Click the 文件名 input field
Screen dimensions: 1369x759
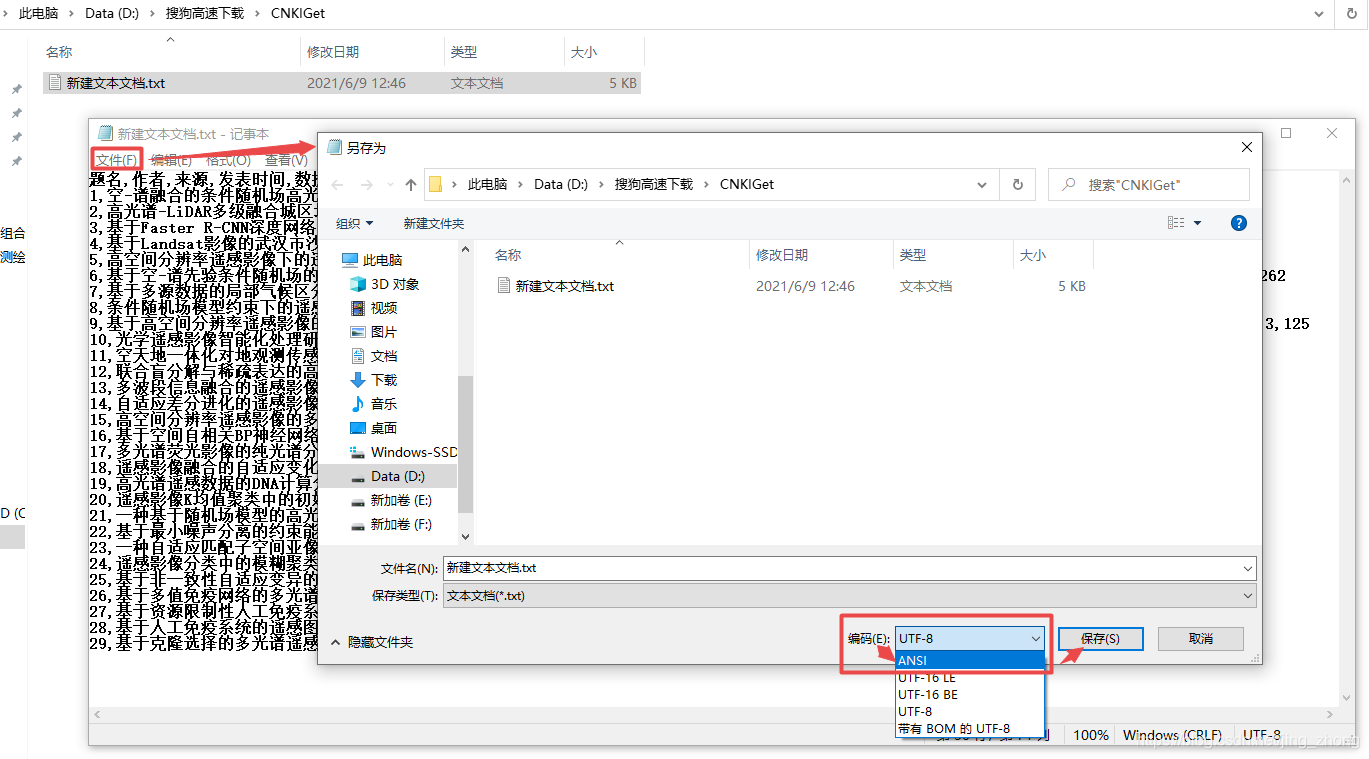(x=849, y=568)
